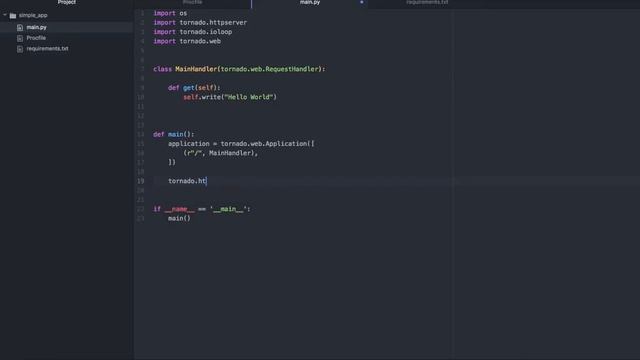Viewport: 640px width, 360px height.
Task: Open main.py in project tree
Action: (36, 27)
